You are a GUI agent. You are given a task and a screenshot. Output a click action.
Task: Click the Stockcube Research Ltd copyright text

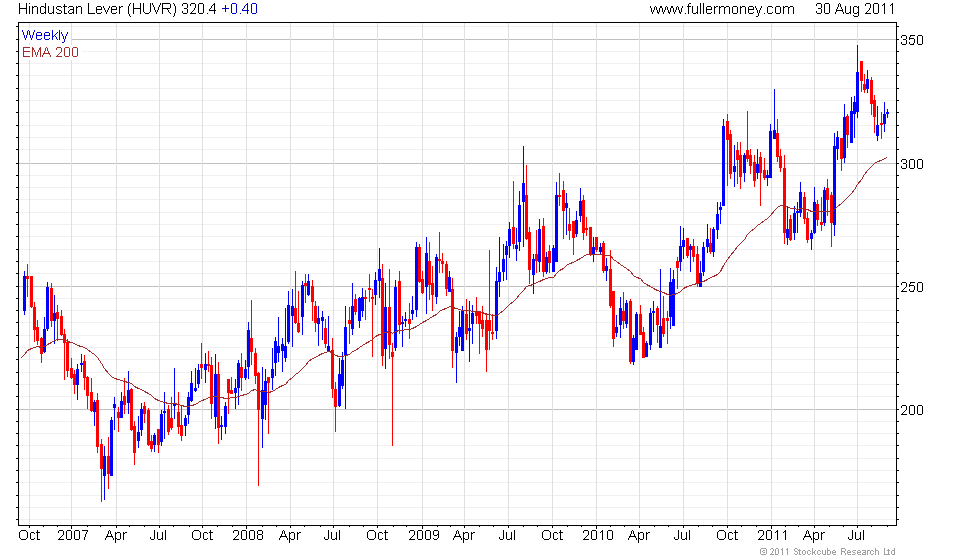[827, 552]
